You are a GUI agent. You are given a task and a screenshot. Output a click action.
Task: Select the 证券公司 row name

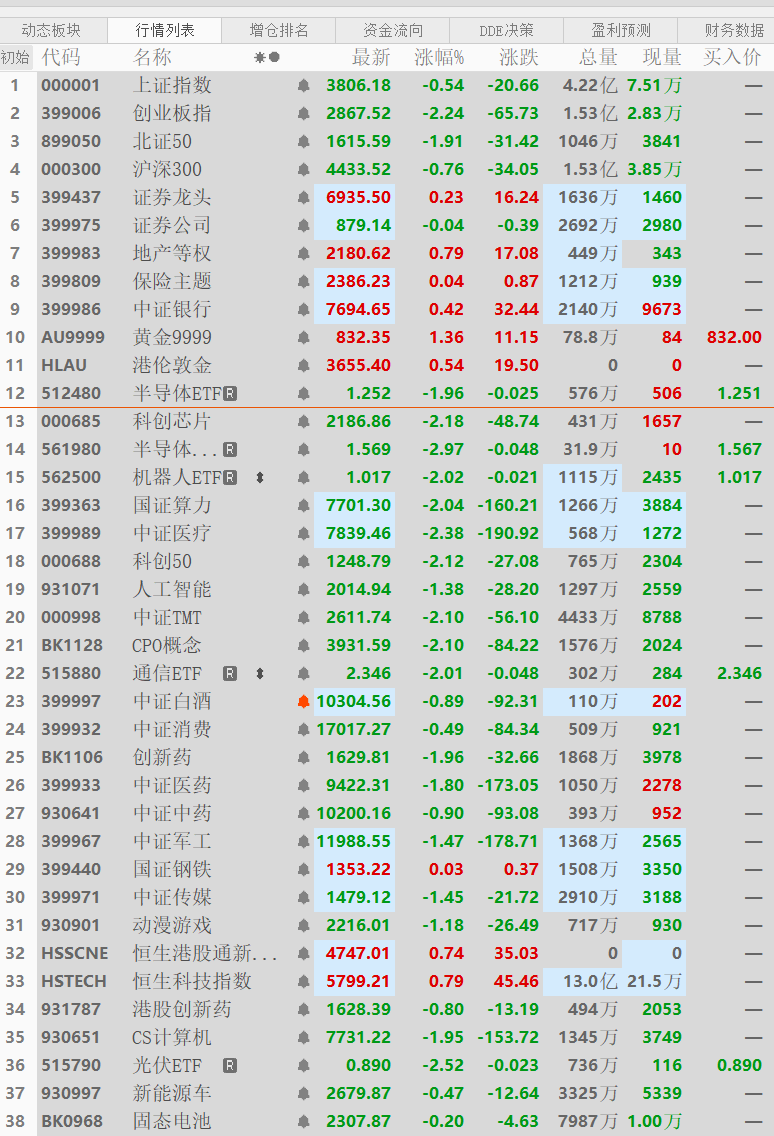[x=172, y=225]
